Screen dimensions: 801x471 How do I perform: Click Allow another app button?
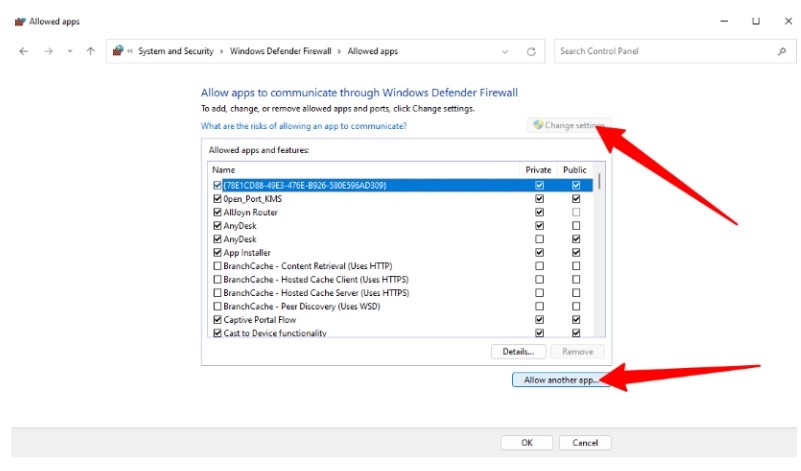pyautogui.click(x=560, y=380)
